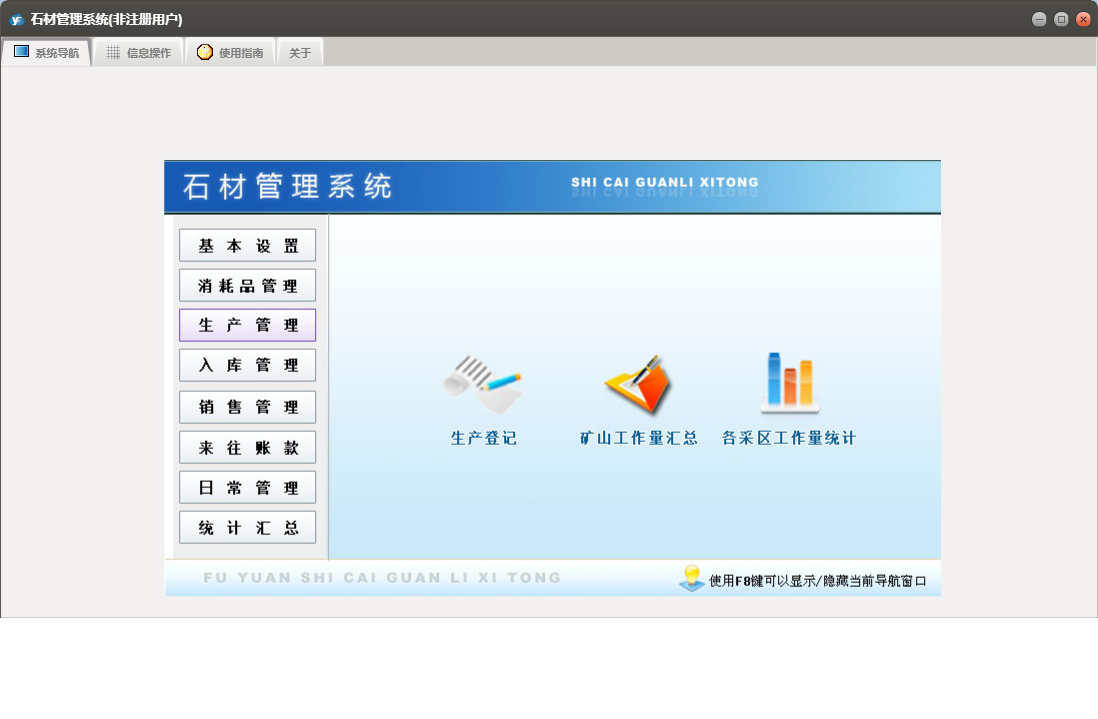The width and height of the screenshot is (1098, 719).
Task: Open the 使用指南 tab
Action: pyautogui.click(x=230, y=53)
